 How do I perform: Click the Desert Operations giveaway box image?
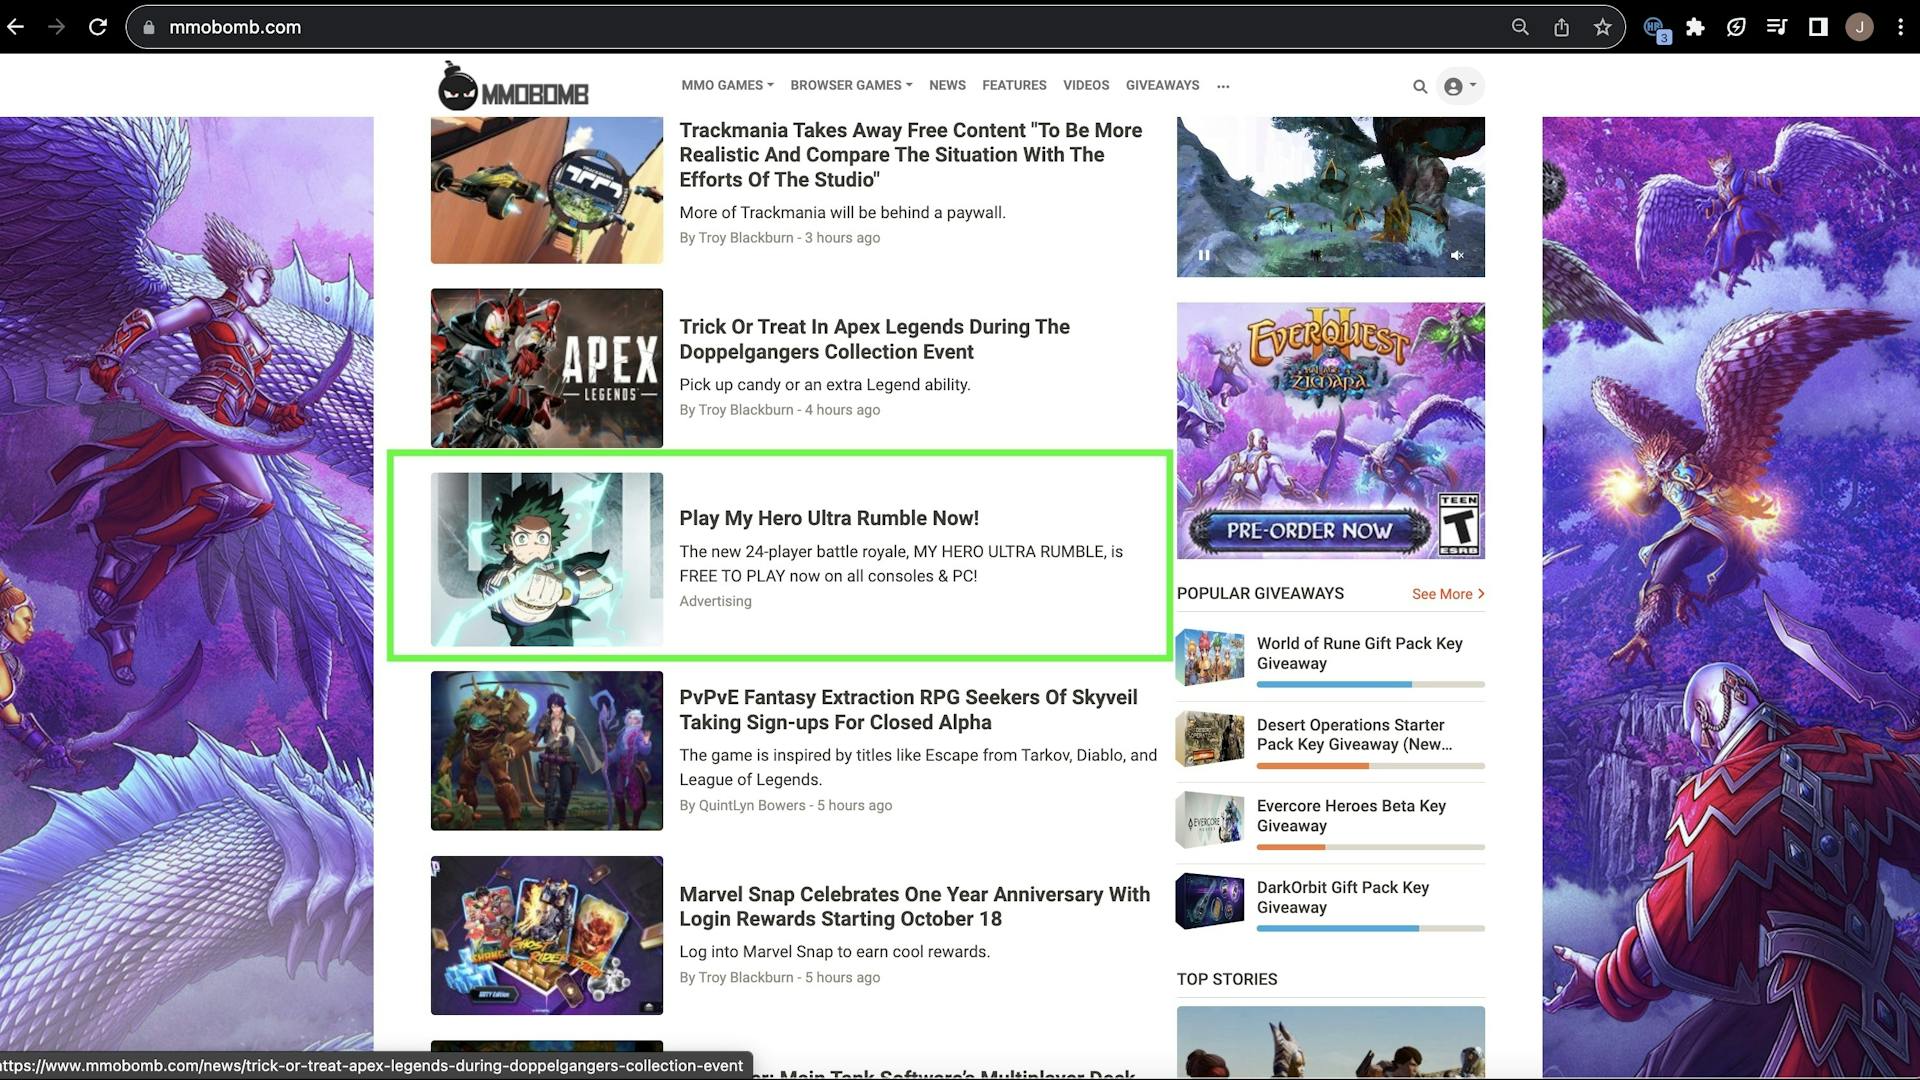1210,739
